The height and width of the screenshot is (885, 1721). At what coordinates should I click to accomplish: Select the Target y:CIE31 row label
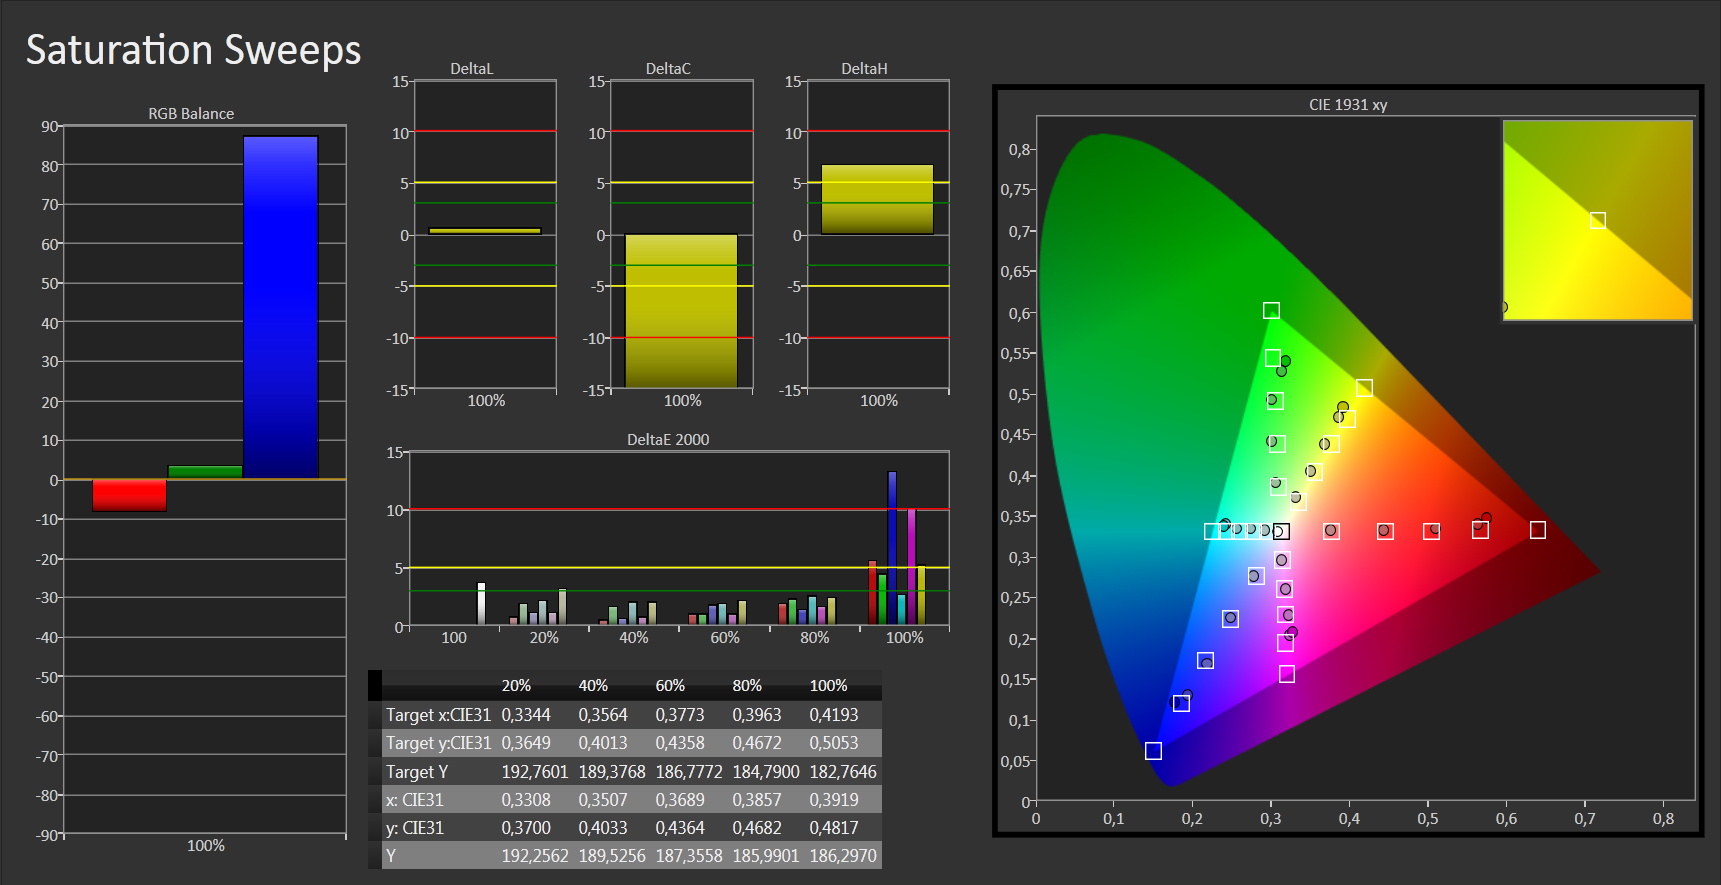coord(438,743)
